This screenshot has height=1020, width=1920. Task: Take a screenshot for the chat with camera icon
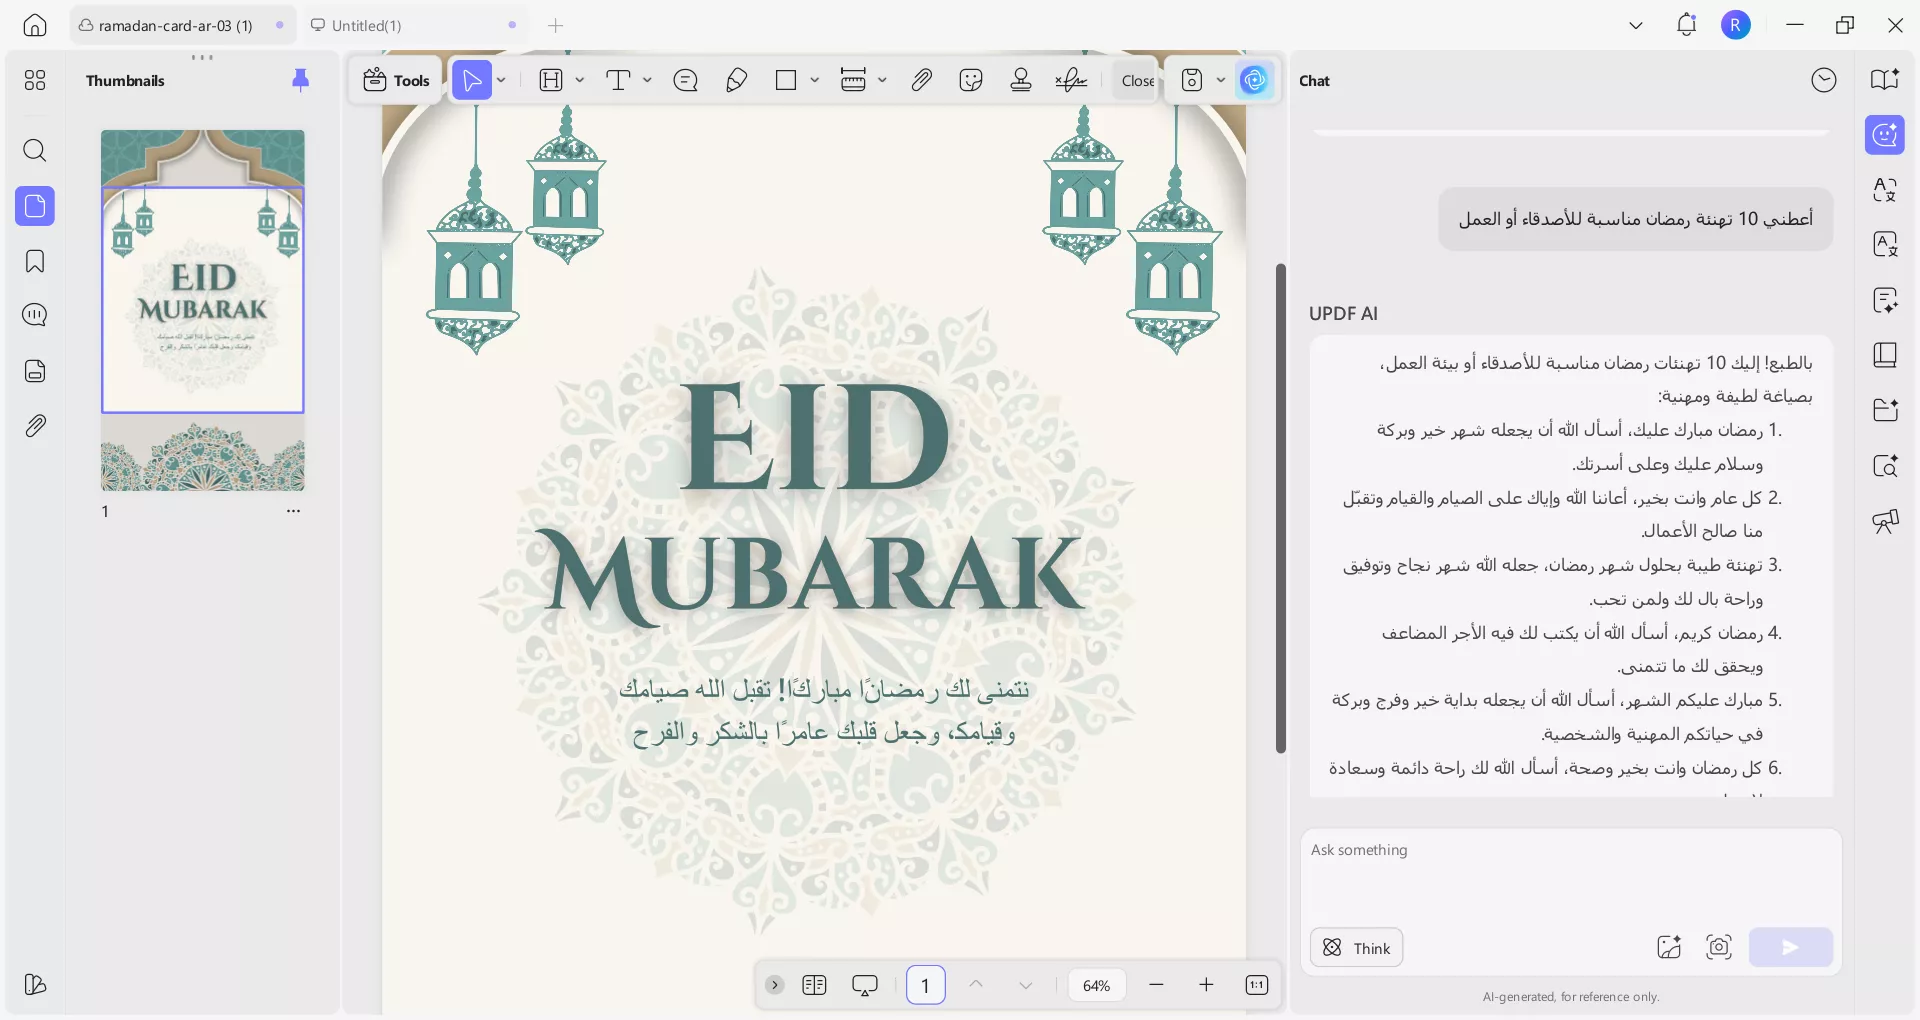(x=1718, y=947)
